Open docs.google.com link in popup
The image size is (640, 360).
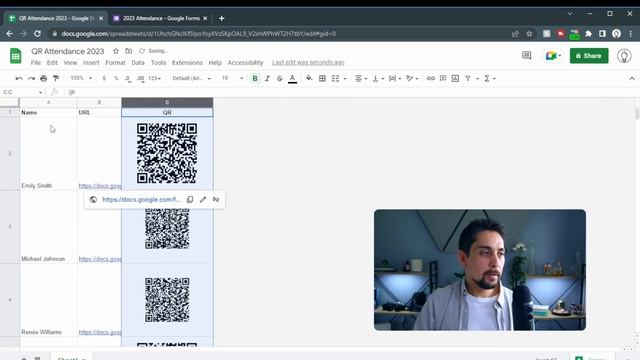tap(141, 200)
